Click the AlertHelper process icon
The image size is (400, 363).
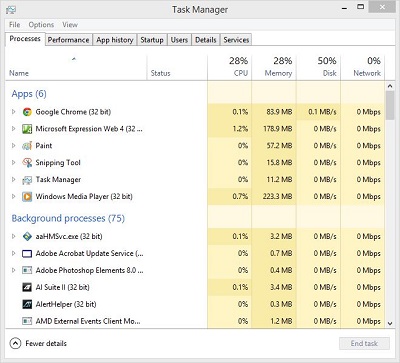(27, 304)
